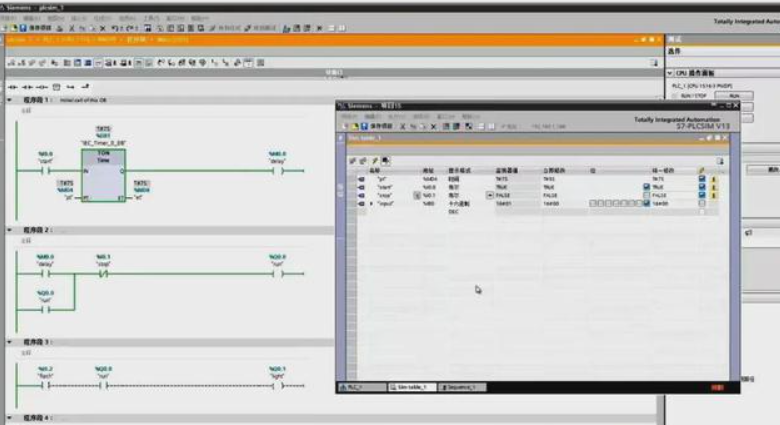Click the Cut icon in the PLCSIM toolbar
Image resolution: width=780 pixels, height=425 pixels.
click(x=403, y=126)
